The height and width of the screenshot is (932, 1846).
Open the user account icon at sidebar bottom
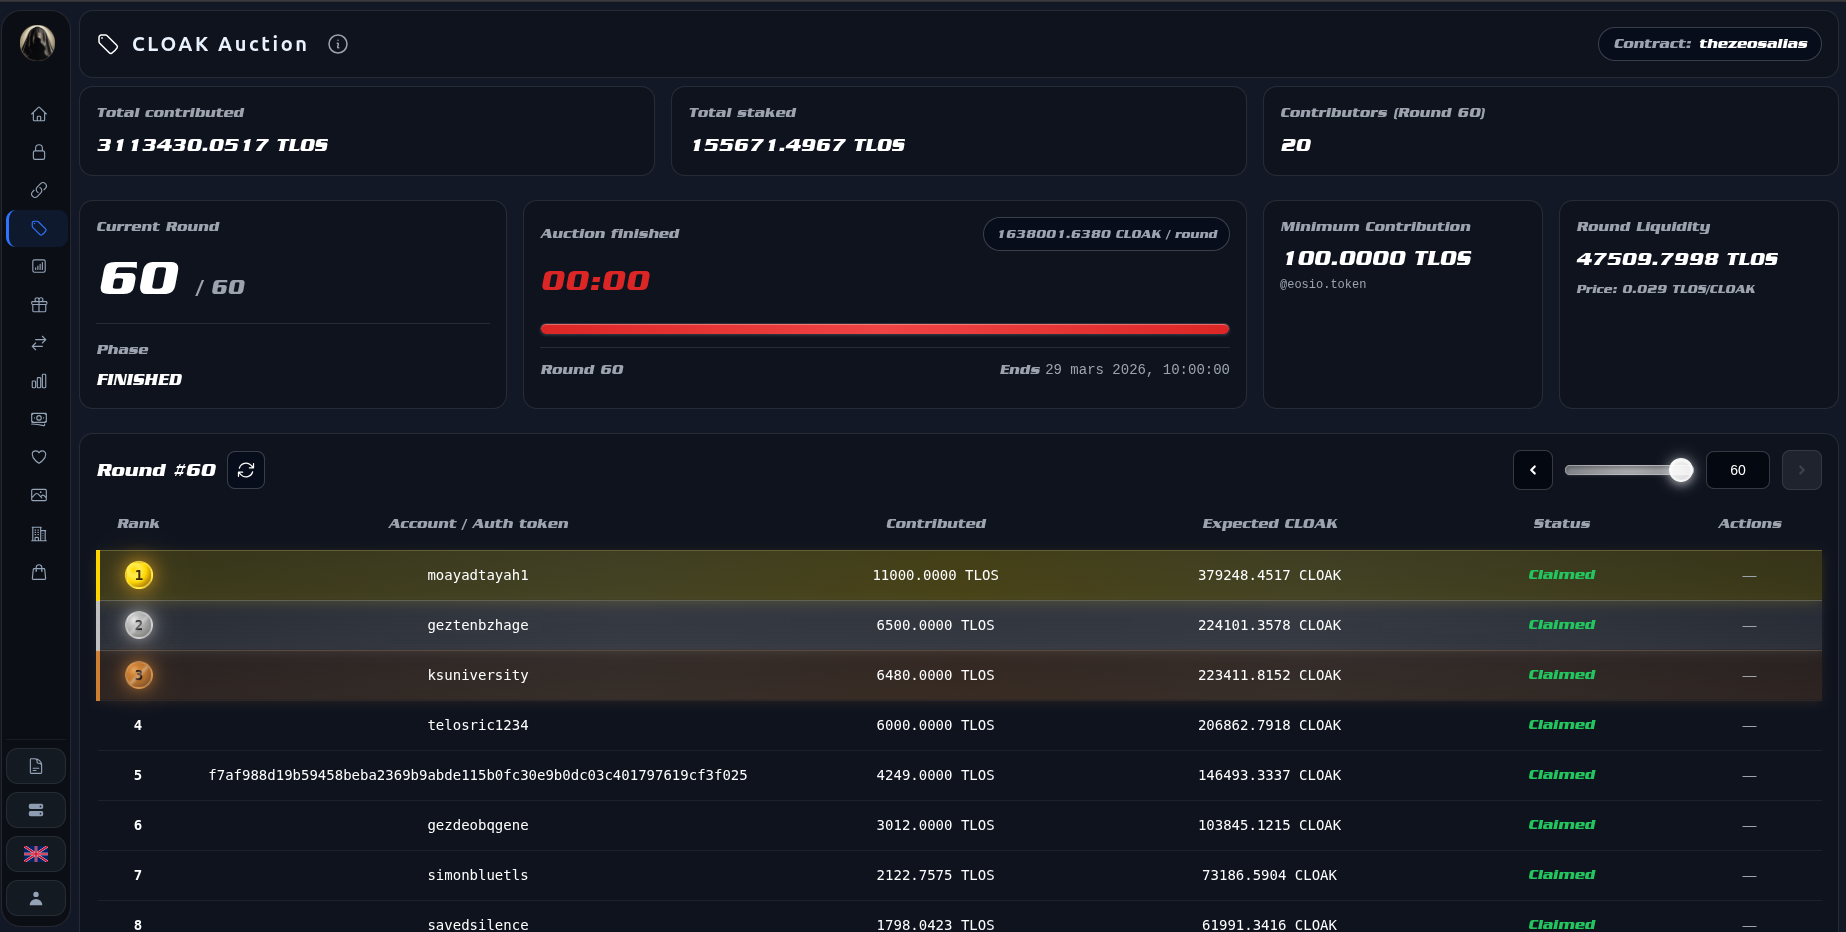point(36,898)
